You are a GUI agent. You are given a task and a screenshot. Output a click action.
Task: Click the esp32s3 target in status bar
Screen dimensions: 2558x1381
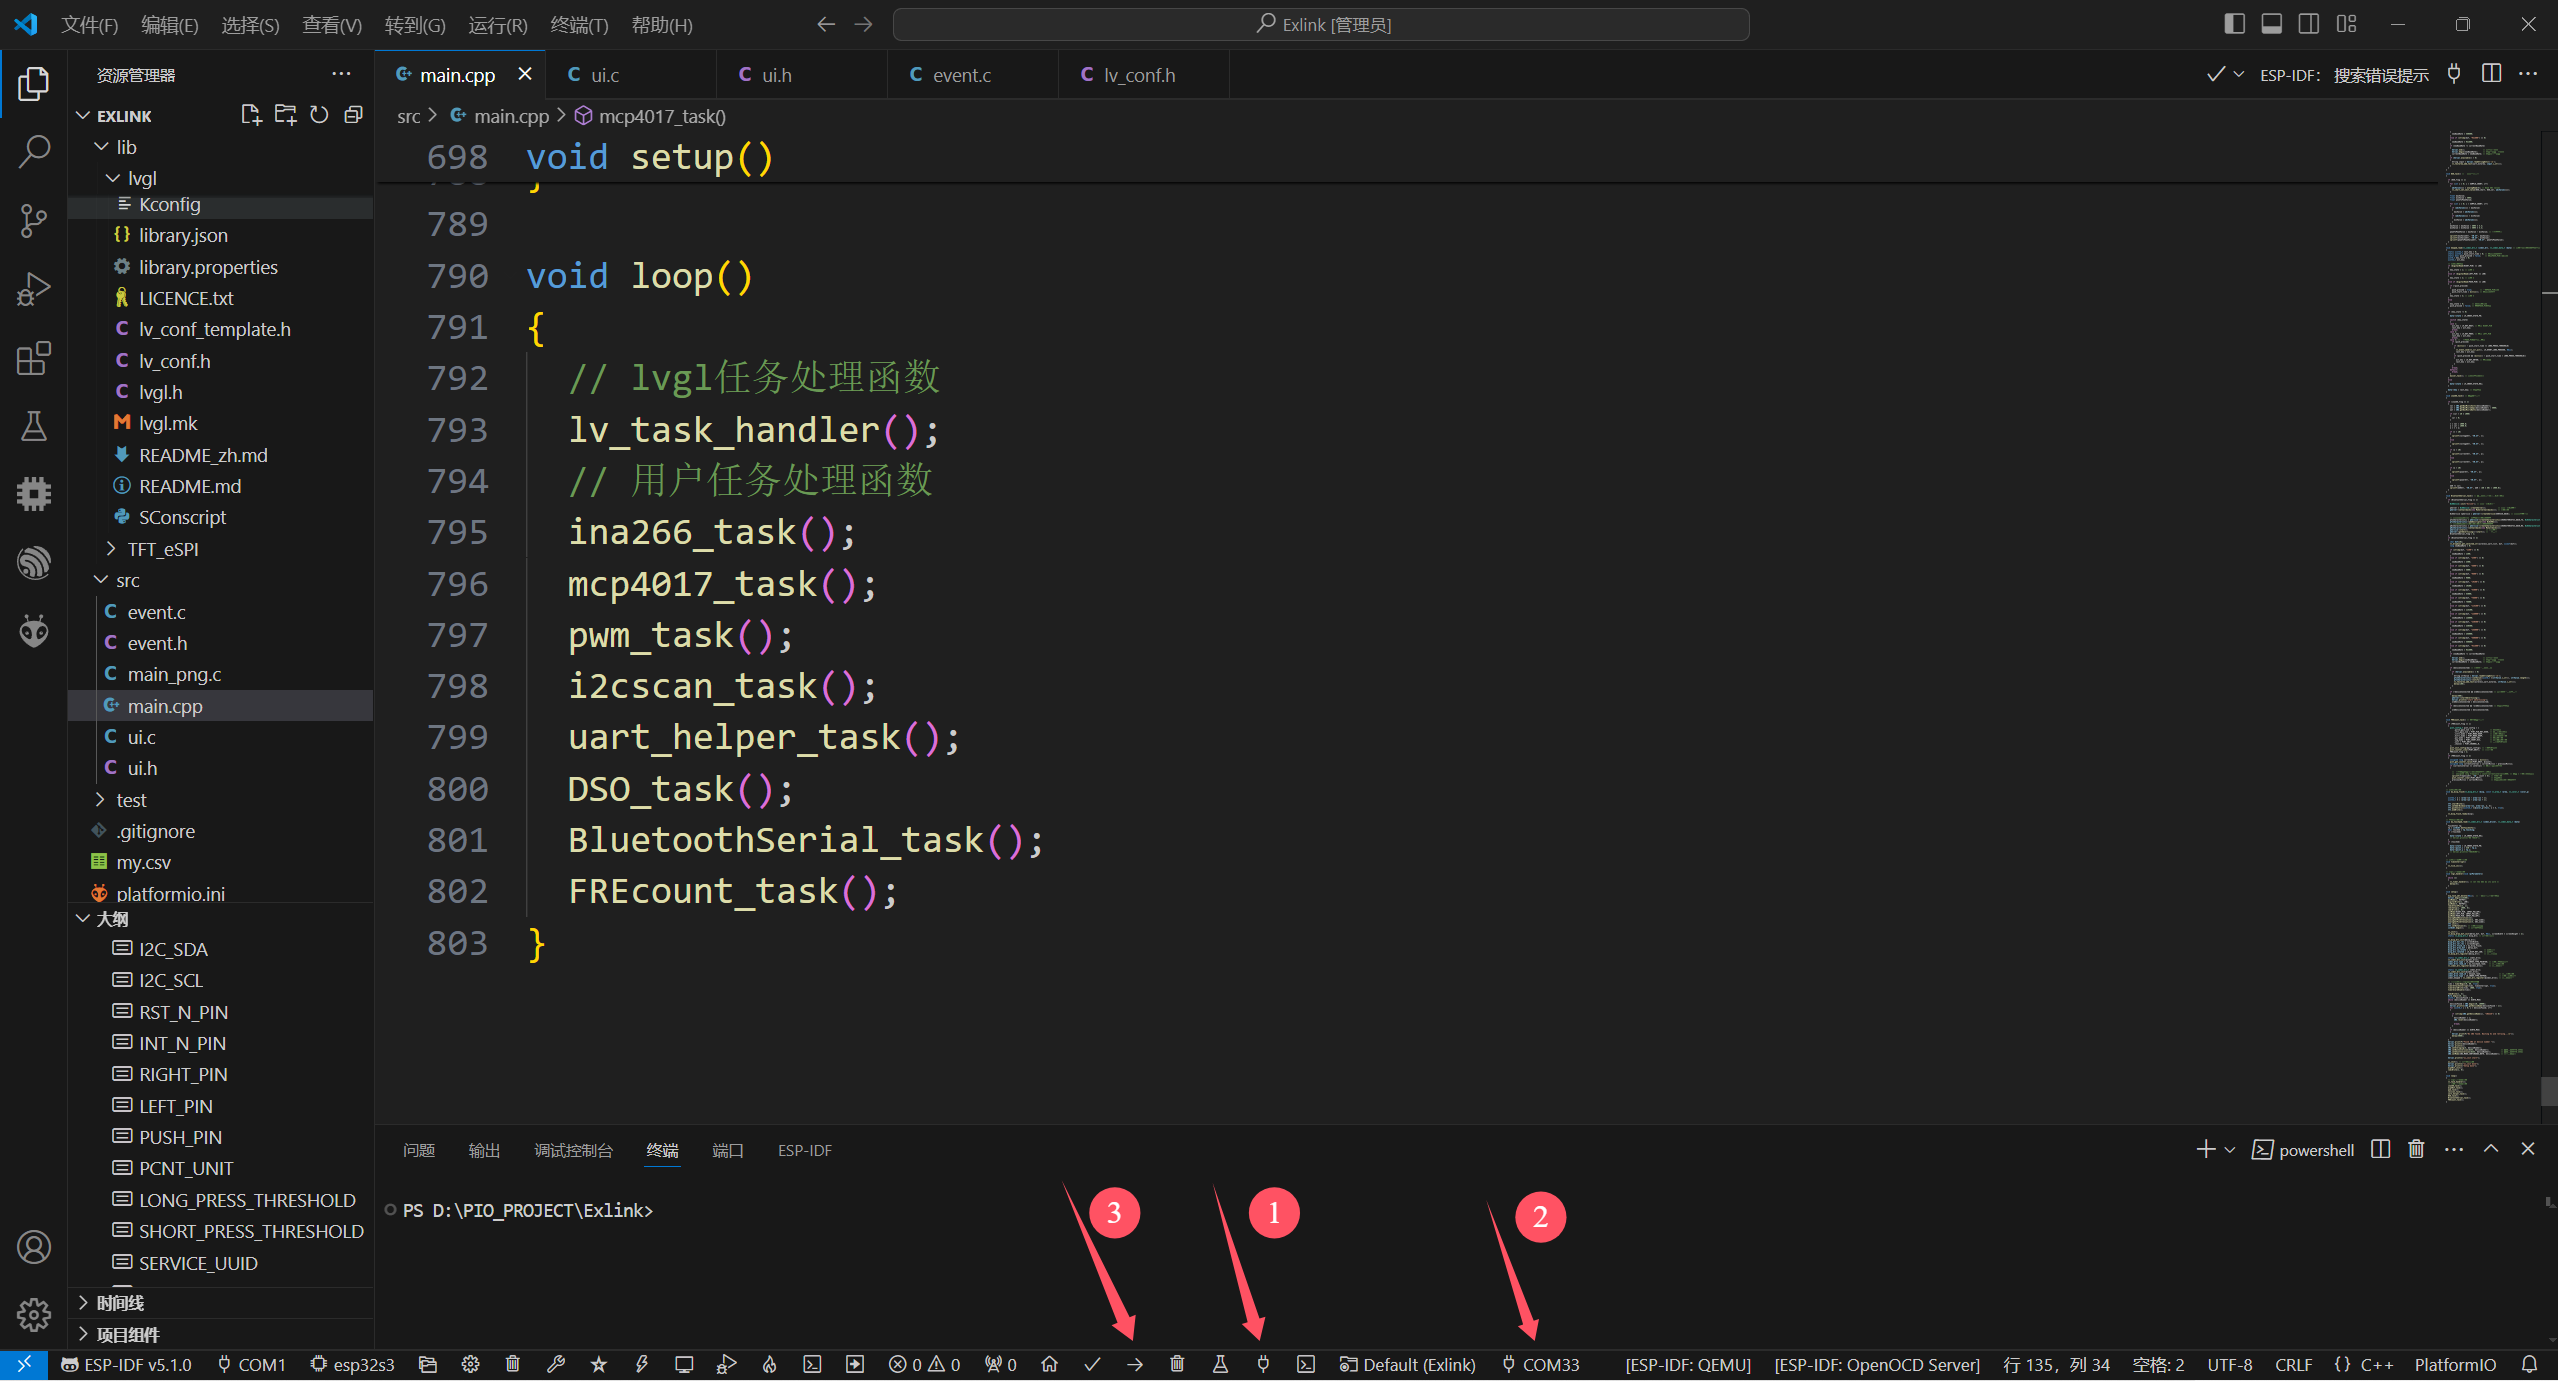tap(353, 1365)
